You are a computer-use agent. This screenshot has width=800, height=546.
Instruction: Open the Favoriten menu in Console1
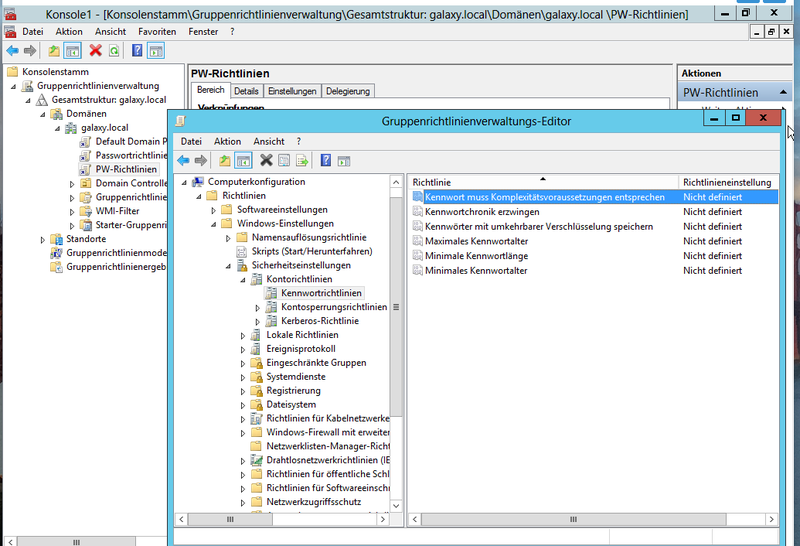click(x=157, y=32)
